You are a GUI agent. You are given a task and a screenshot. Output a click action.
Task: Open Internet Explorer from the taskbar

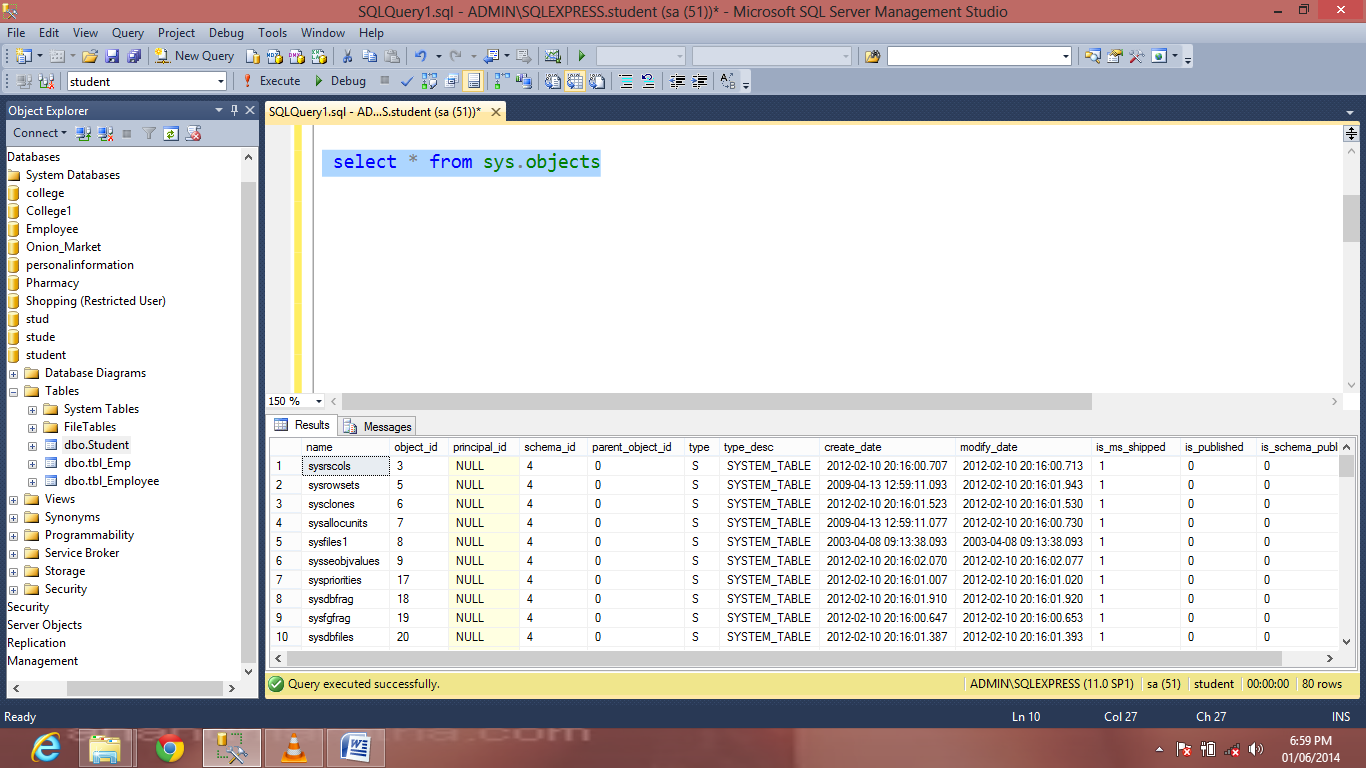(47, 748)
